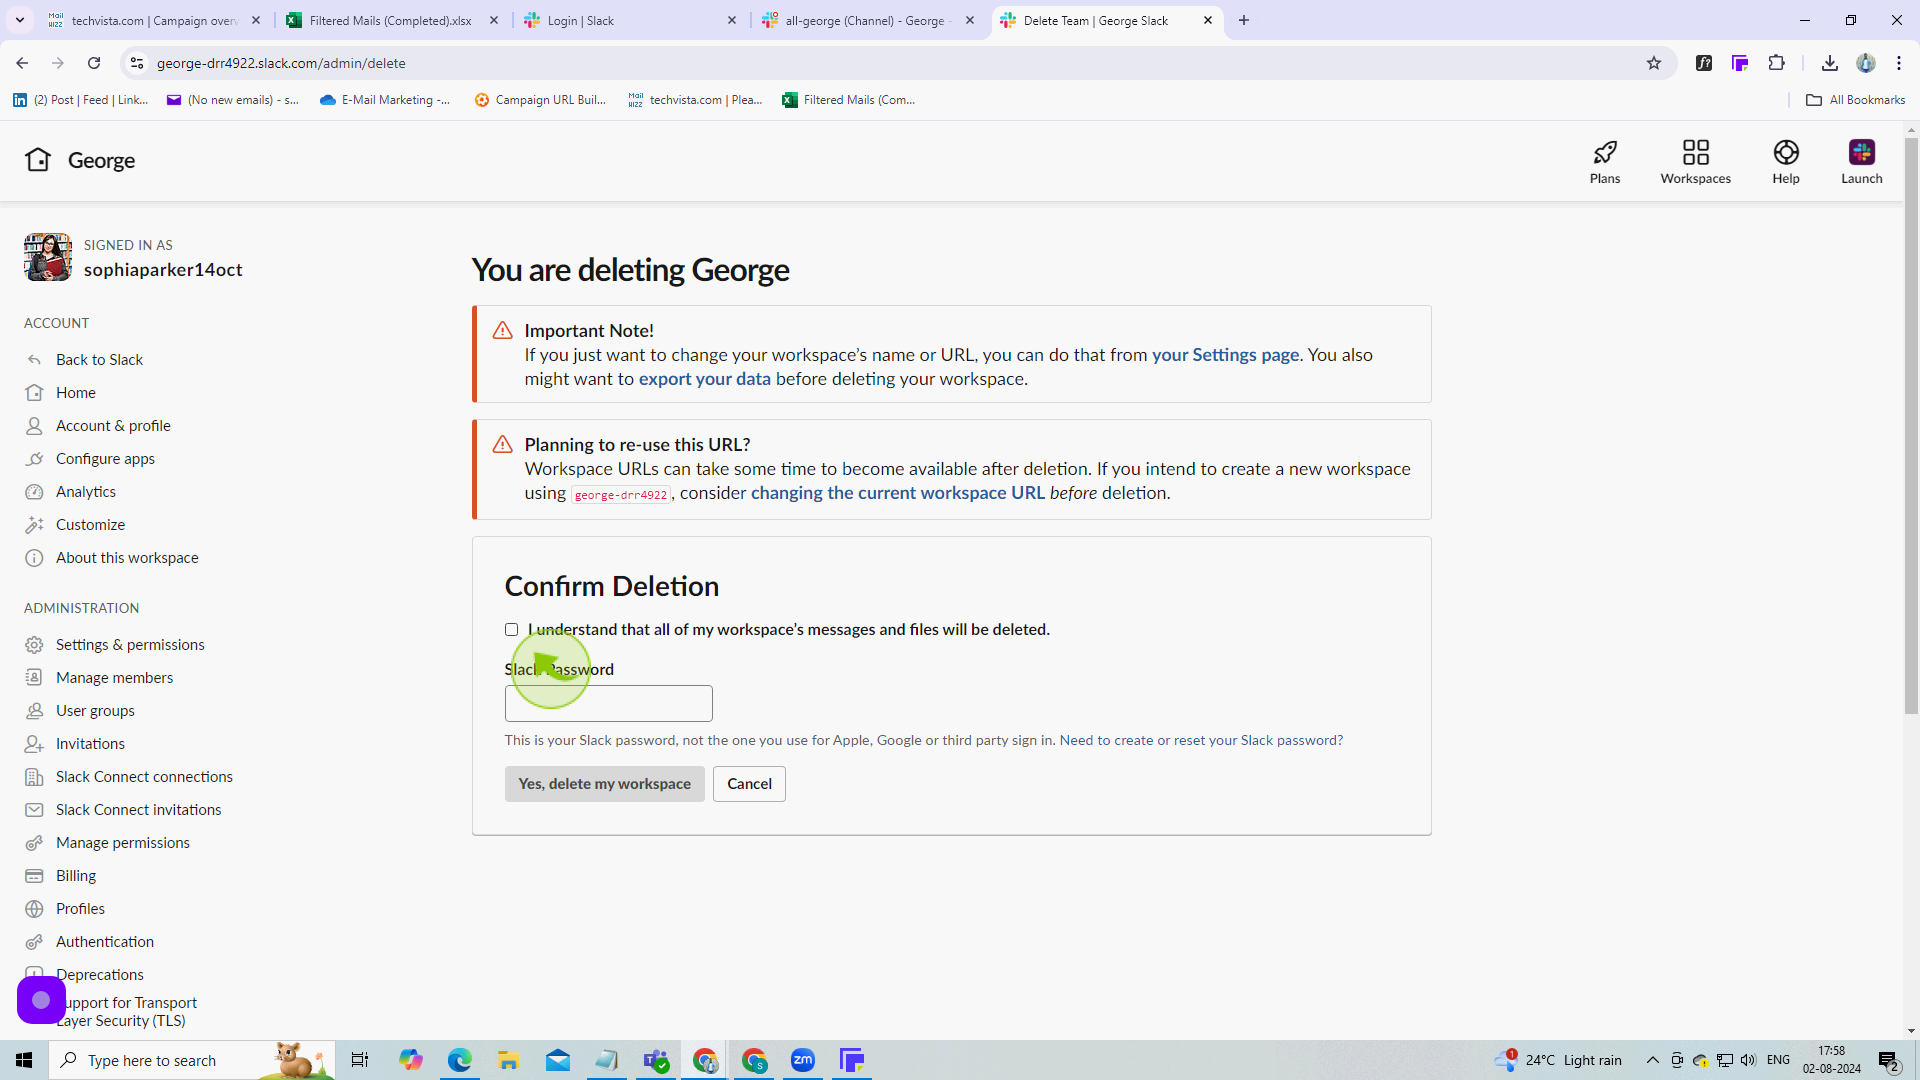This screenshot has width=1920, height=1080.
Task: Open the Chrome three-dot menu
Action: 1899,63
